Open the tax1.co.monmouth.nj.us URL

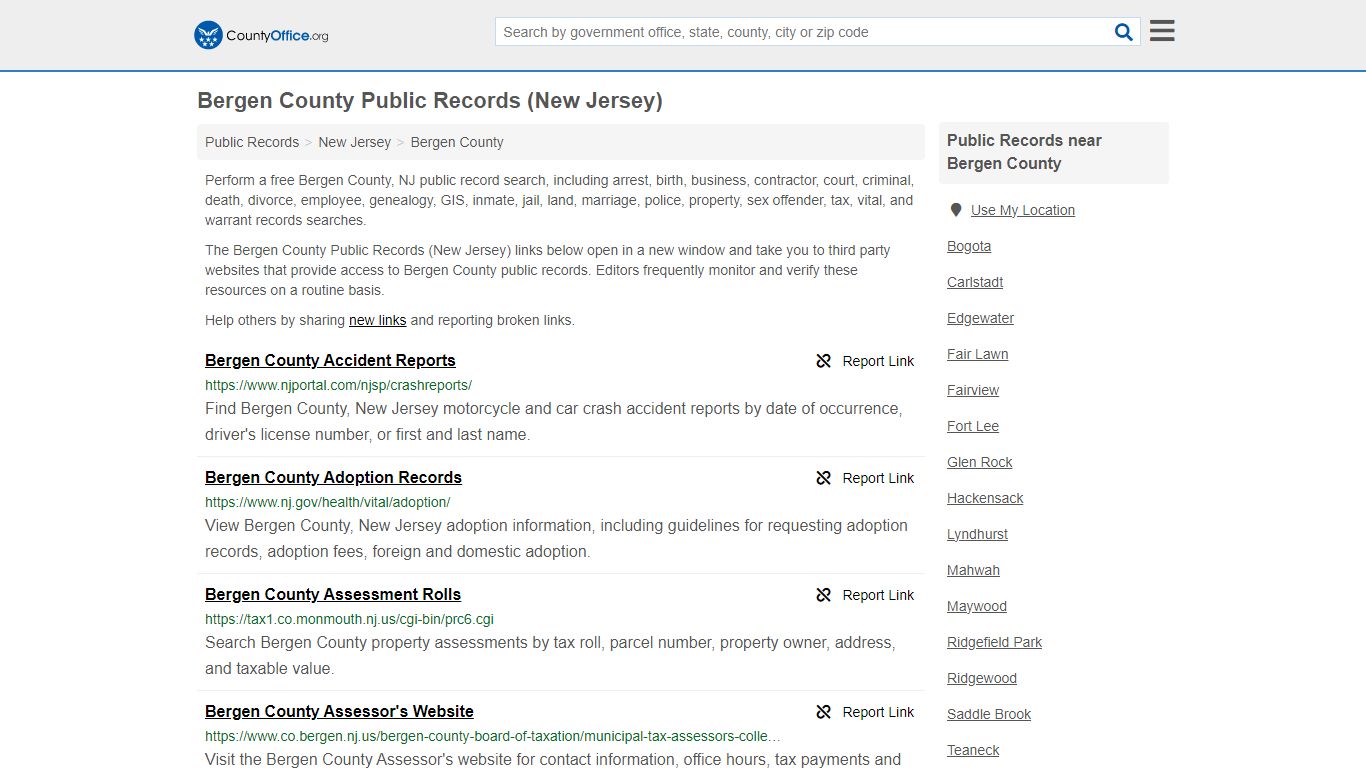click(349, 619)
